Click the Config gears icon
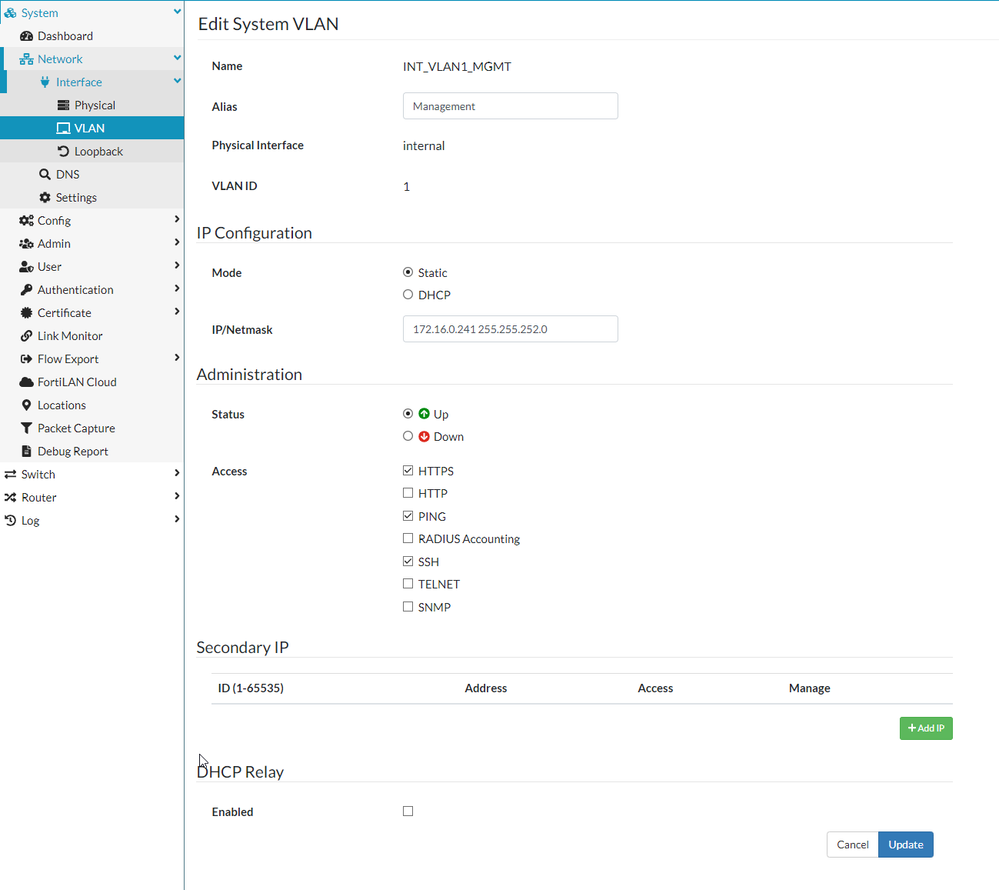 pos(26,220)
